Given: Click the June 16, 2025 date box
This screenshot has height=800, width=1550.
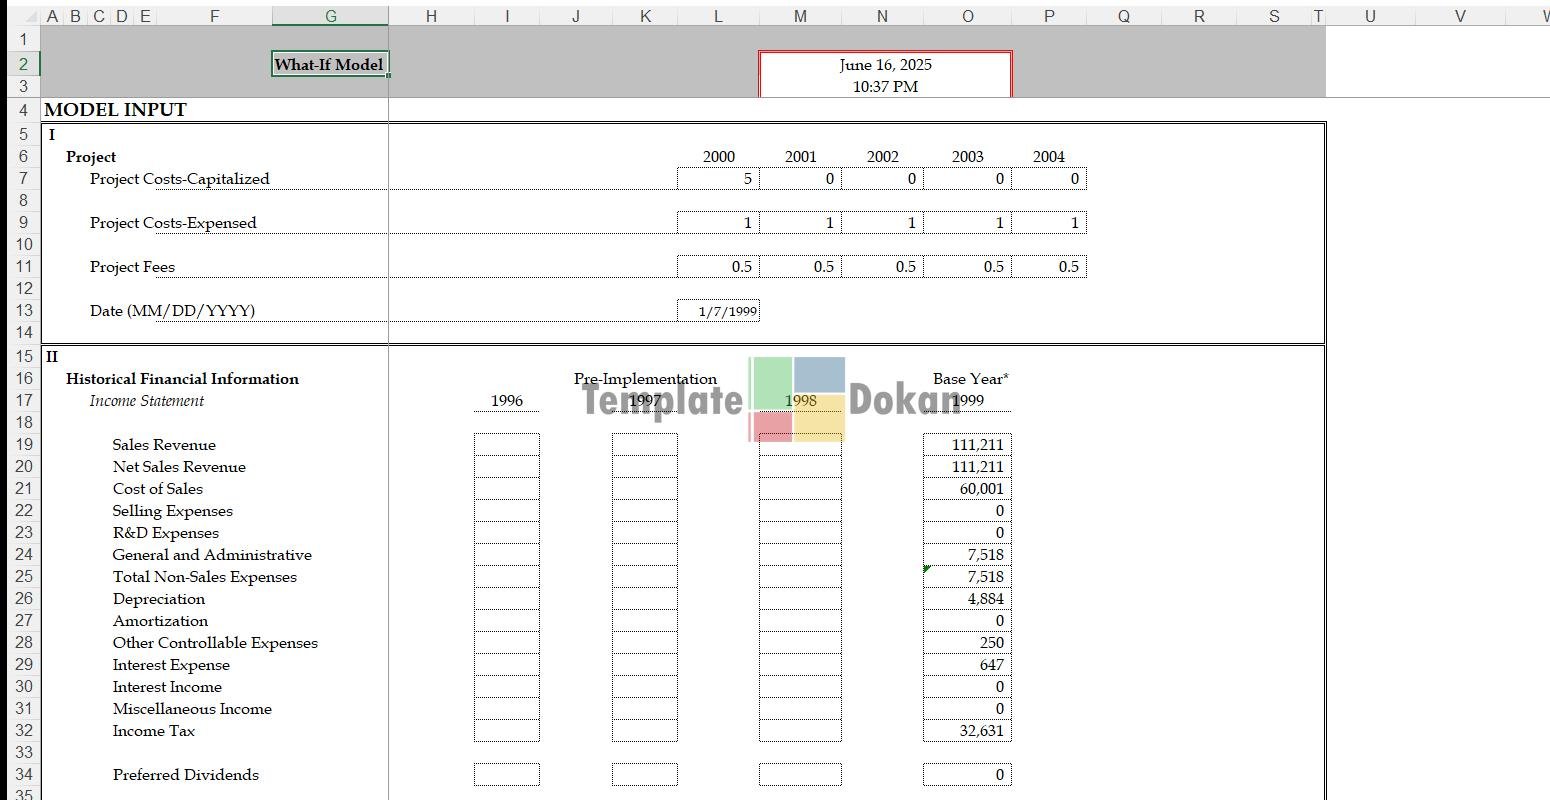Looking at the screenshot, I should (885, 75).
